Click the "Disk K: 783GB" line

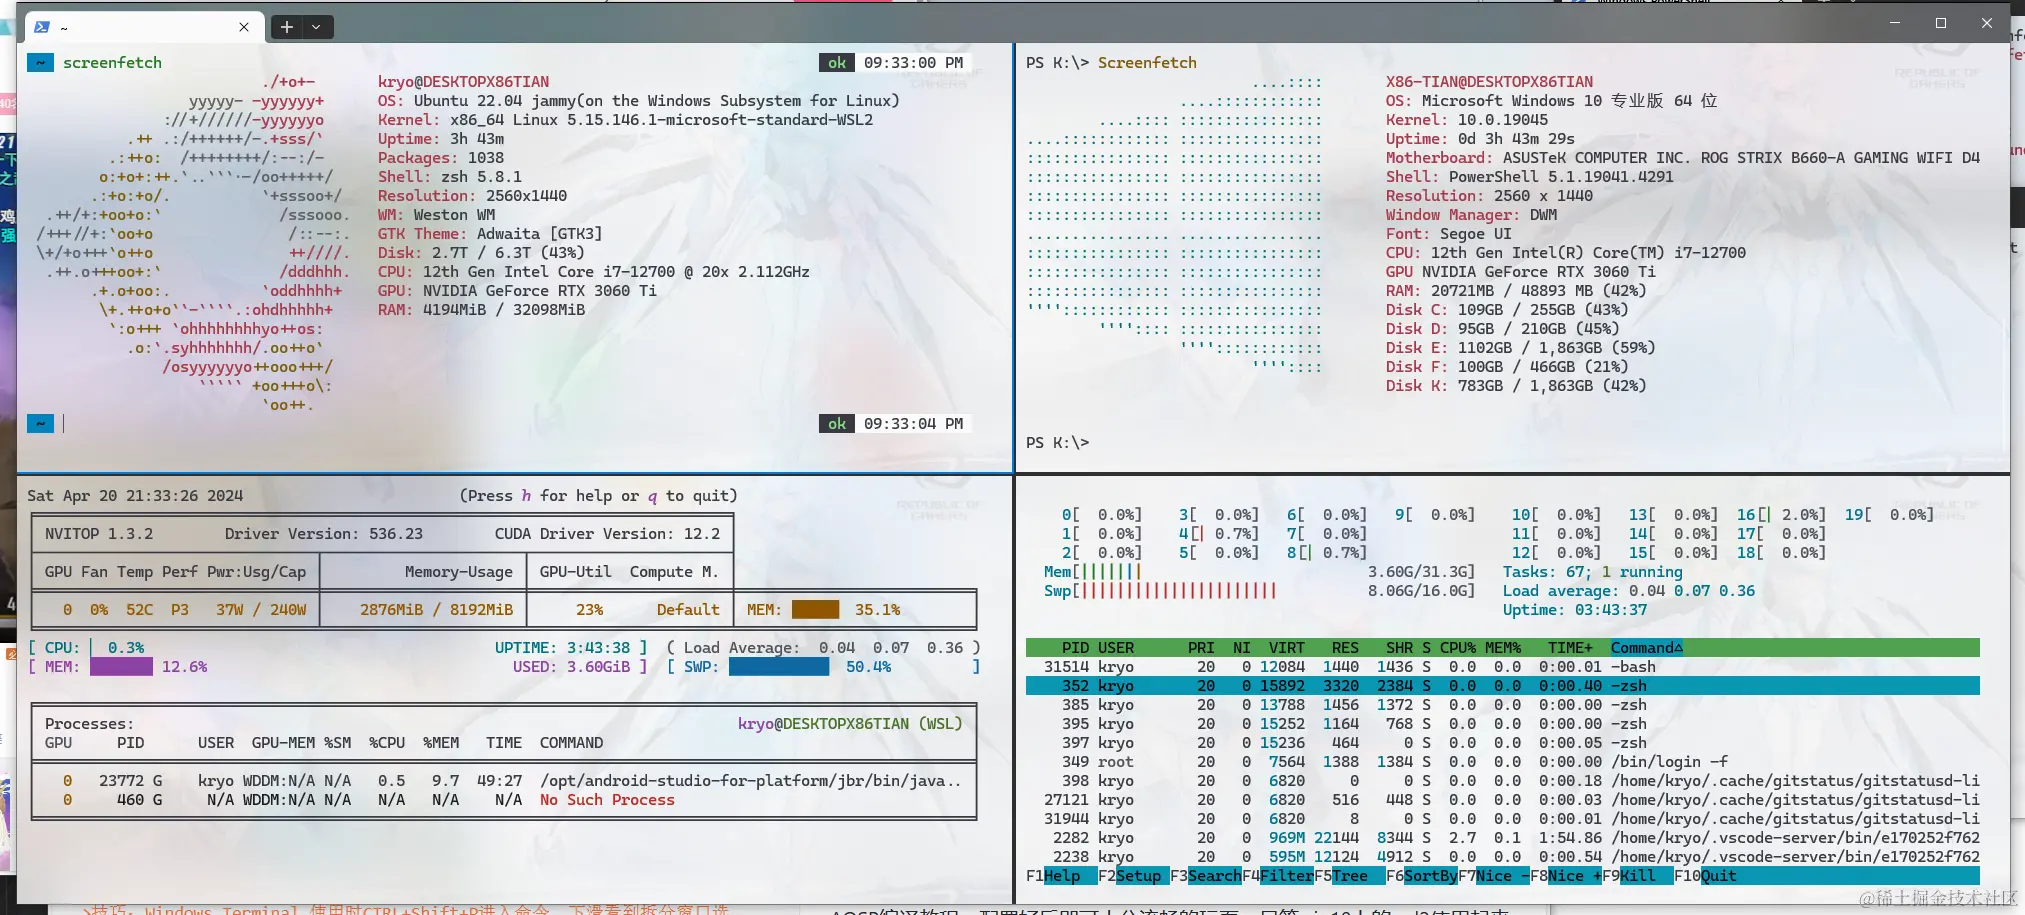[1515, 386]
